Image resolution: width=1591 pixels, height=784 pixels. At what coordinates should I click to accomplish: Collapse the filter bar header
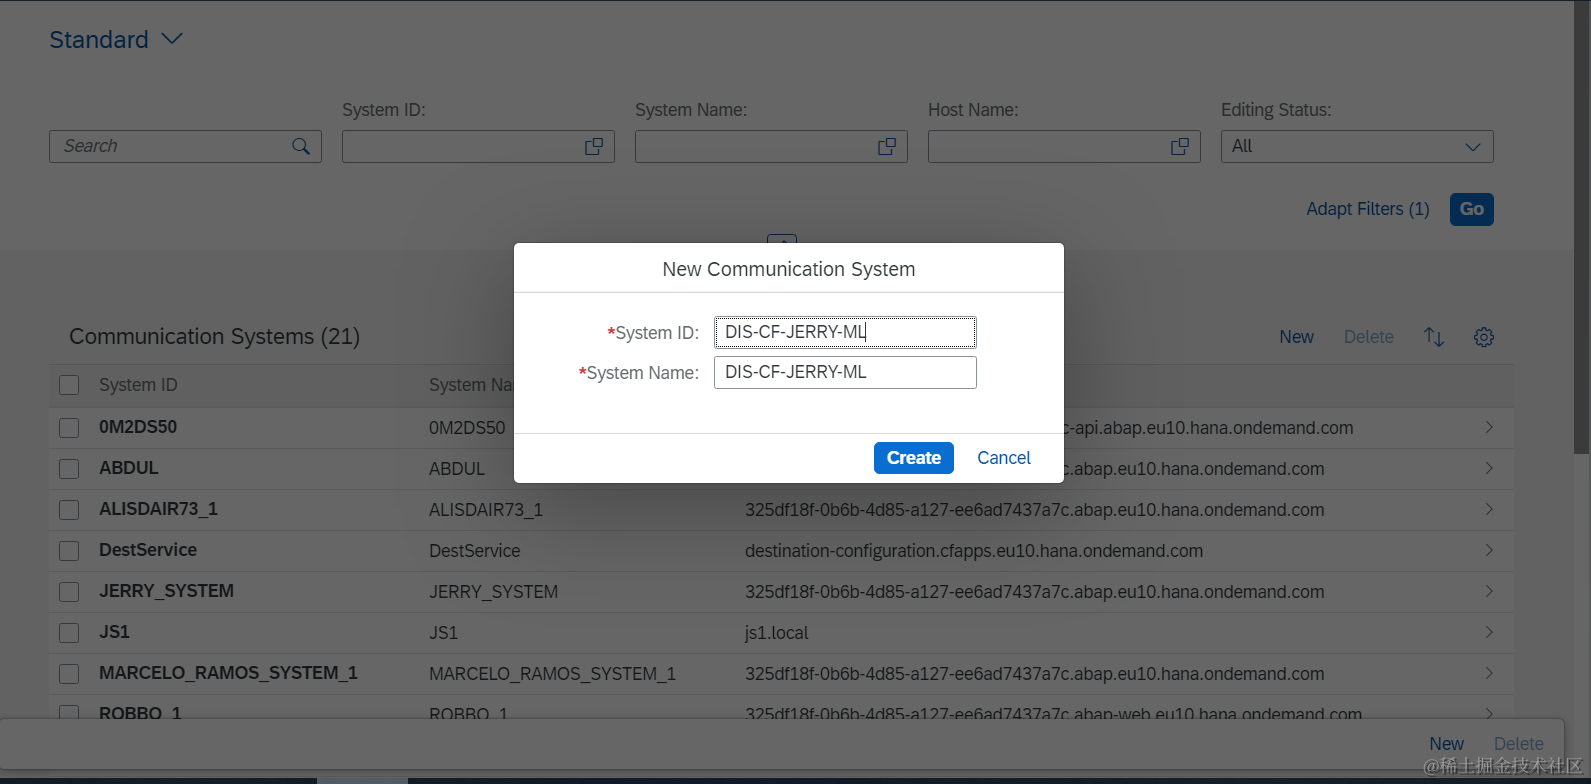(x=782, y=240)
